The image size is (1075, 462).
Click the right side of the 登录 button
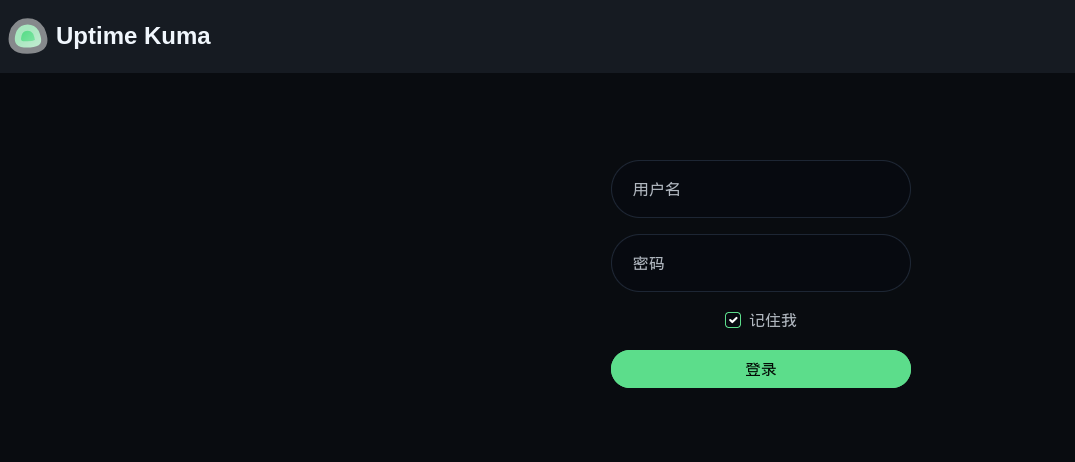point(878,369)
